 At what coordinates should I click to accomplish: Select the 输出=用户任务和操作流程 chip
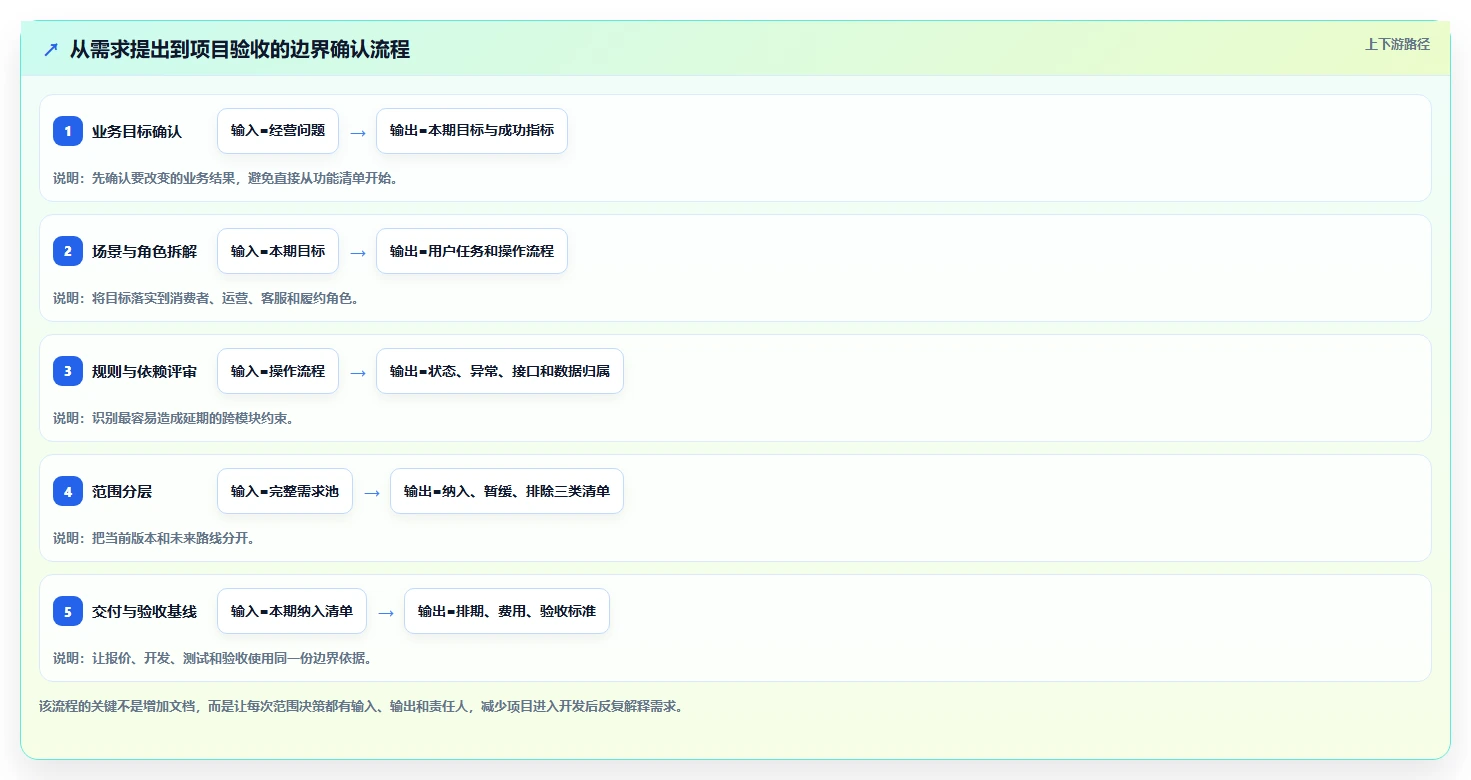[x=472, y=251]
